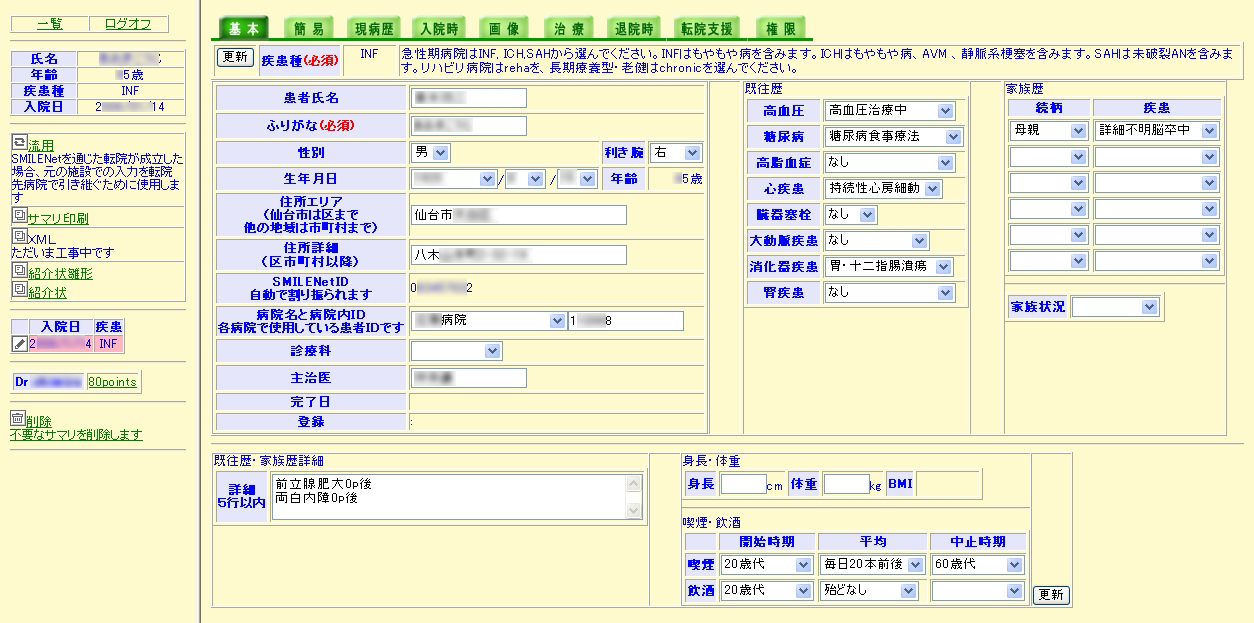The image size is (1254, 623).
Task: Click the 流用 transfer icon
Action: coord(18,144)
